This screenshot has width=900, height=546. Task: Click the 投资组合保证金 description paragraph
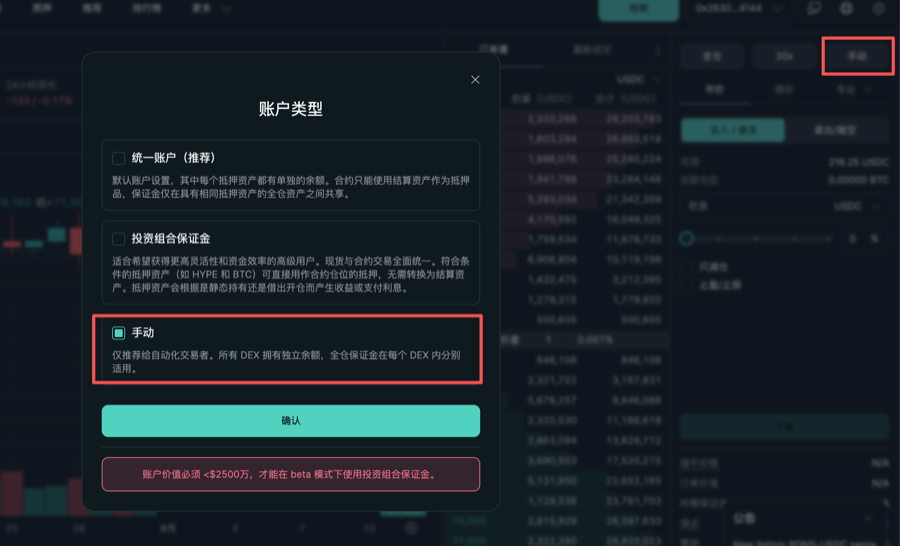click(x=290, y=274)
